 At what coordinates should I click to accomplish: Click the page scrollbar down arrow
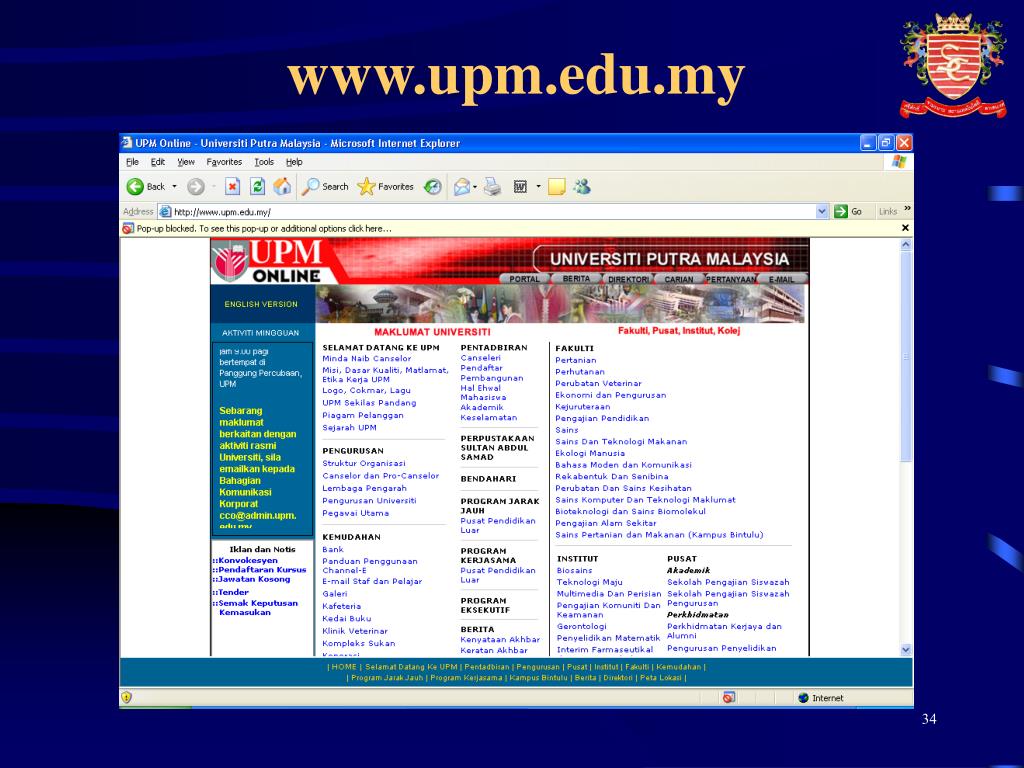(x=906, y=650)
